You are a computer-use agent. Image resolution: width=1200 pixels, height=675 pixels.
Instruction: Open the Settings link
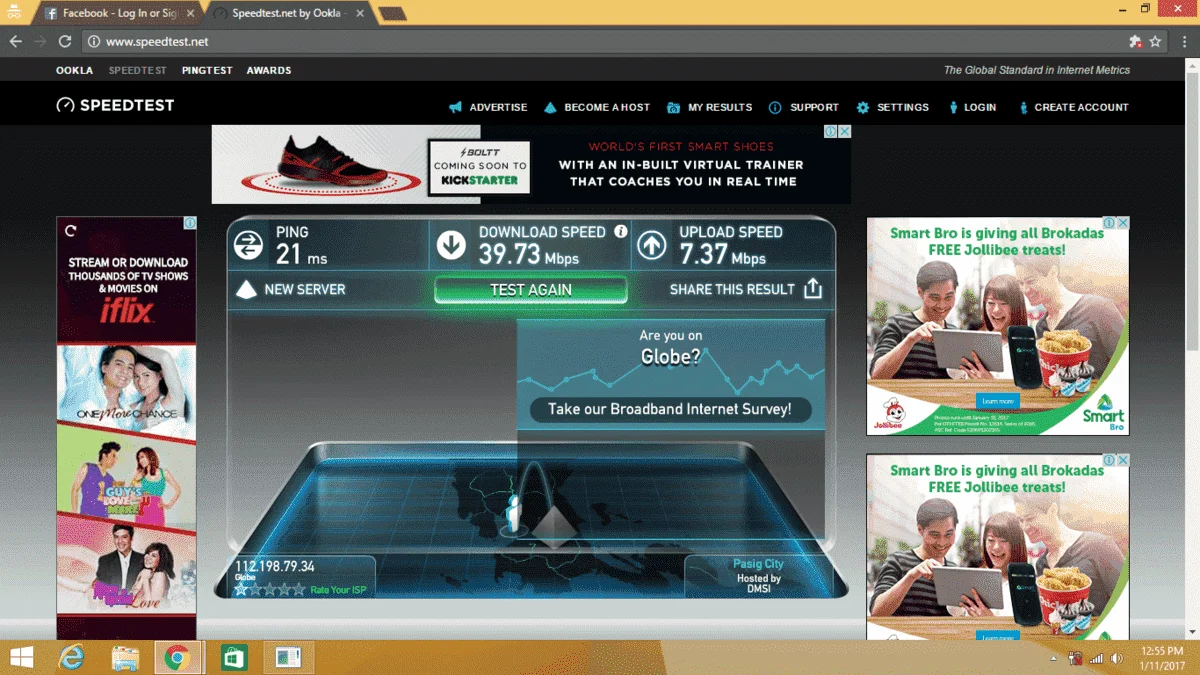tap(903, 107)
